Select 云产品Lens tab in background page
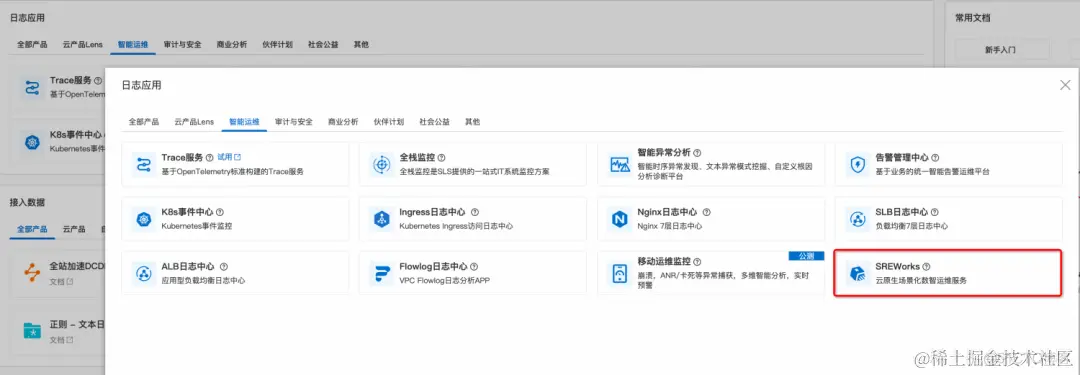The image size is (1080, 375). (x=83, y=44)
